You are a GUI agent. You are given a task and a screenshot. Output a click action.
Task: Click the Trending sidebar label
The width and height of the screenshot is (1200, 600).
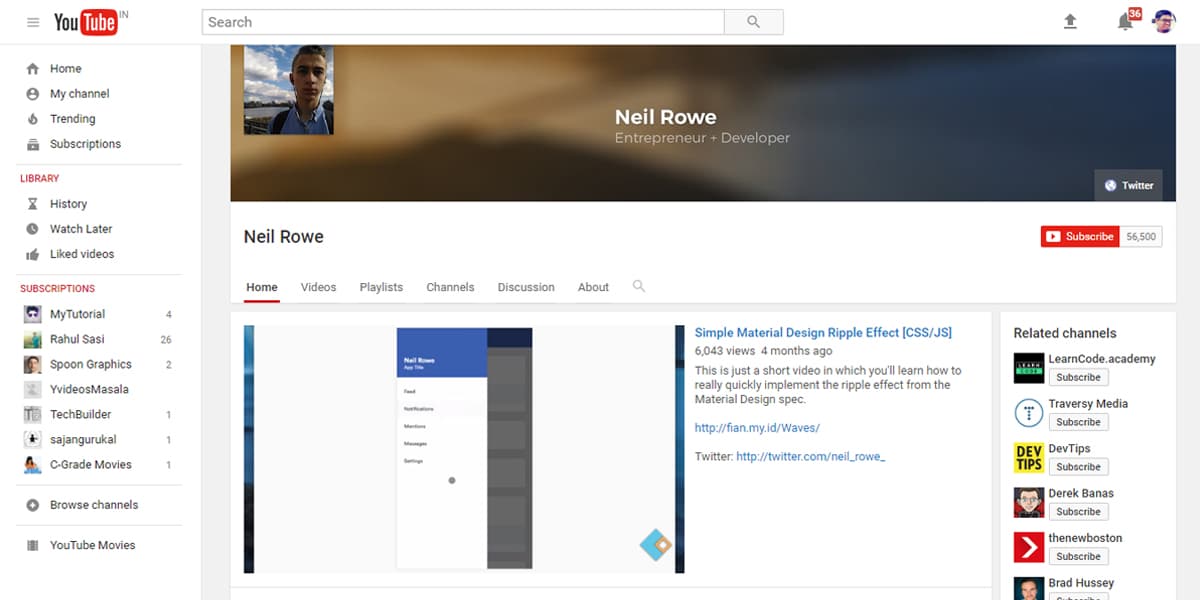pos(73,119)
